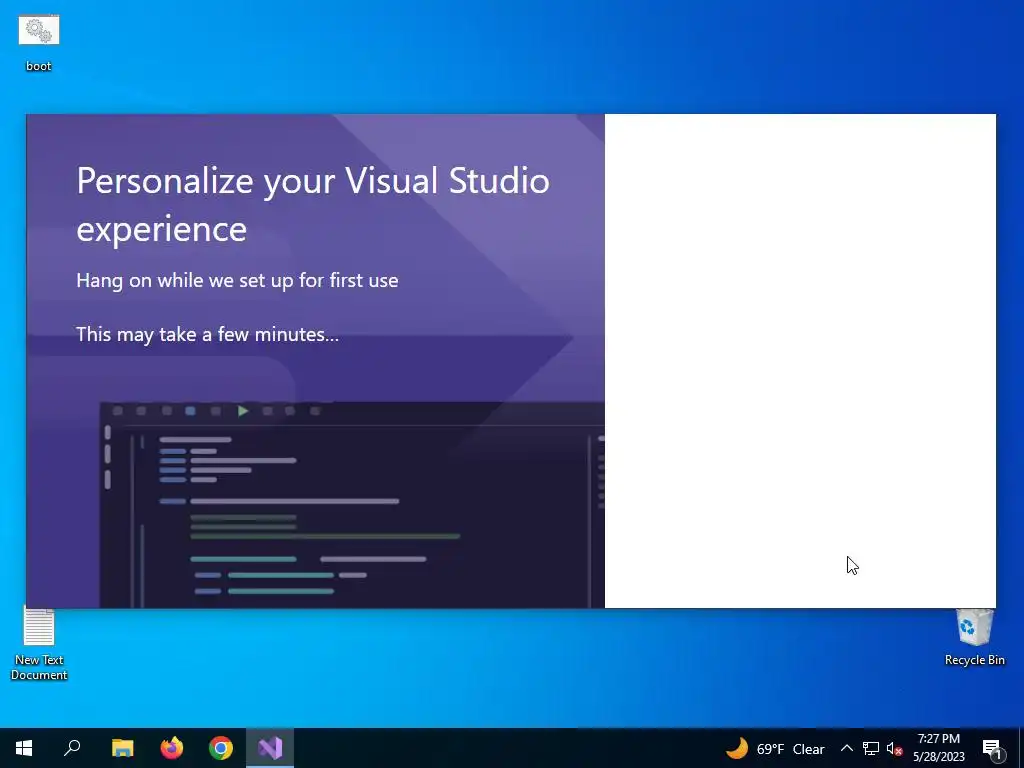Viewport: 1024px width, 768px height.
Task: Launch Google Chrome from the taskbar
Action: point(221,748)
